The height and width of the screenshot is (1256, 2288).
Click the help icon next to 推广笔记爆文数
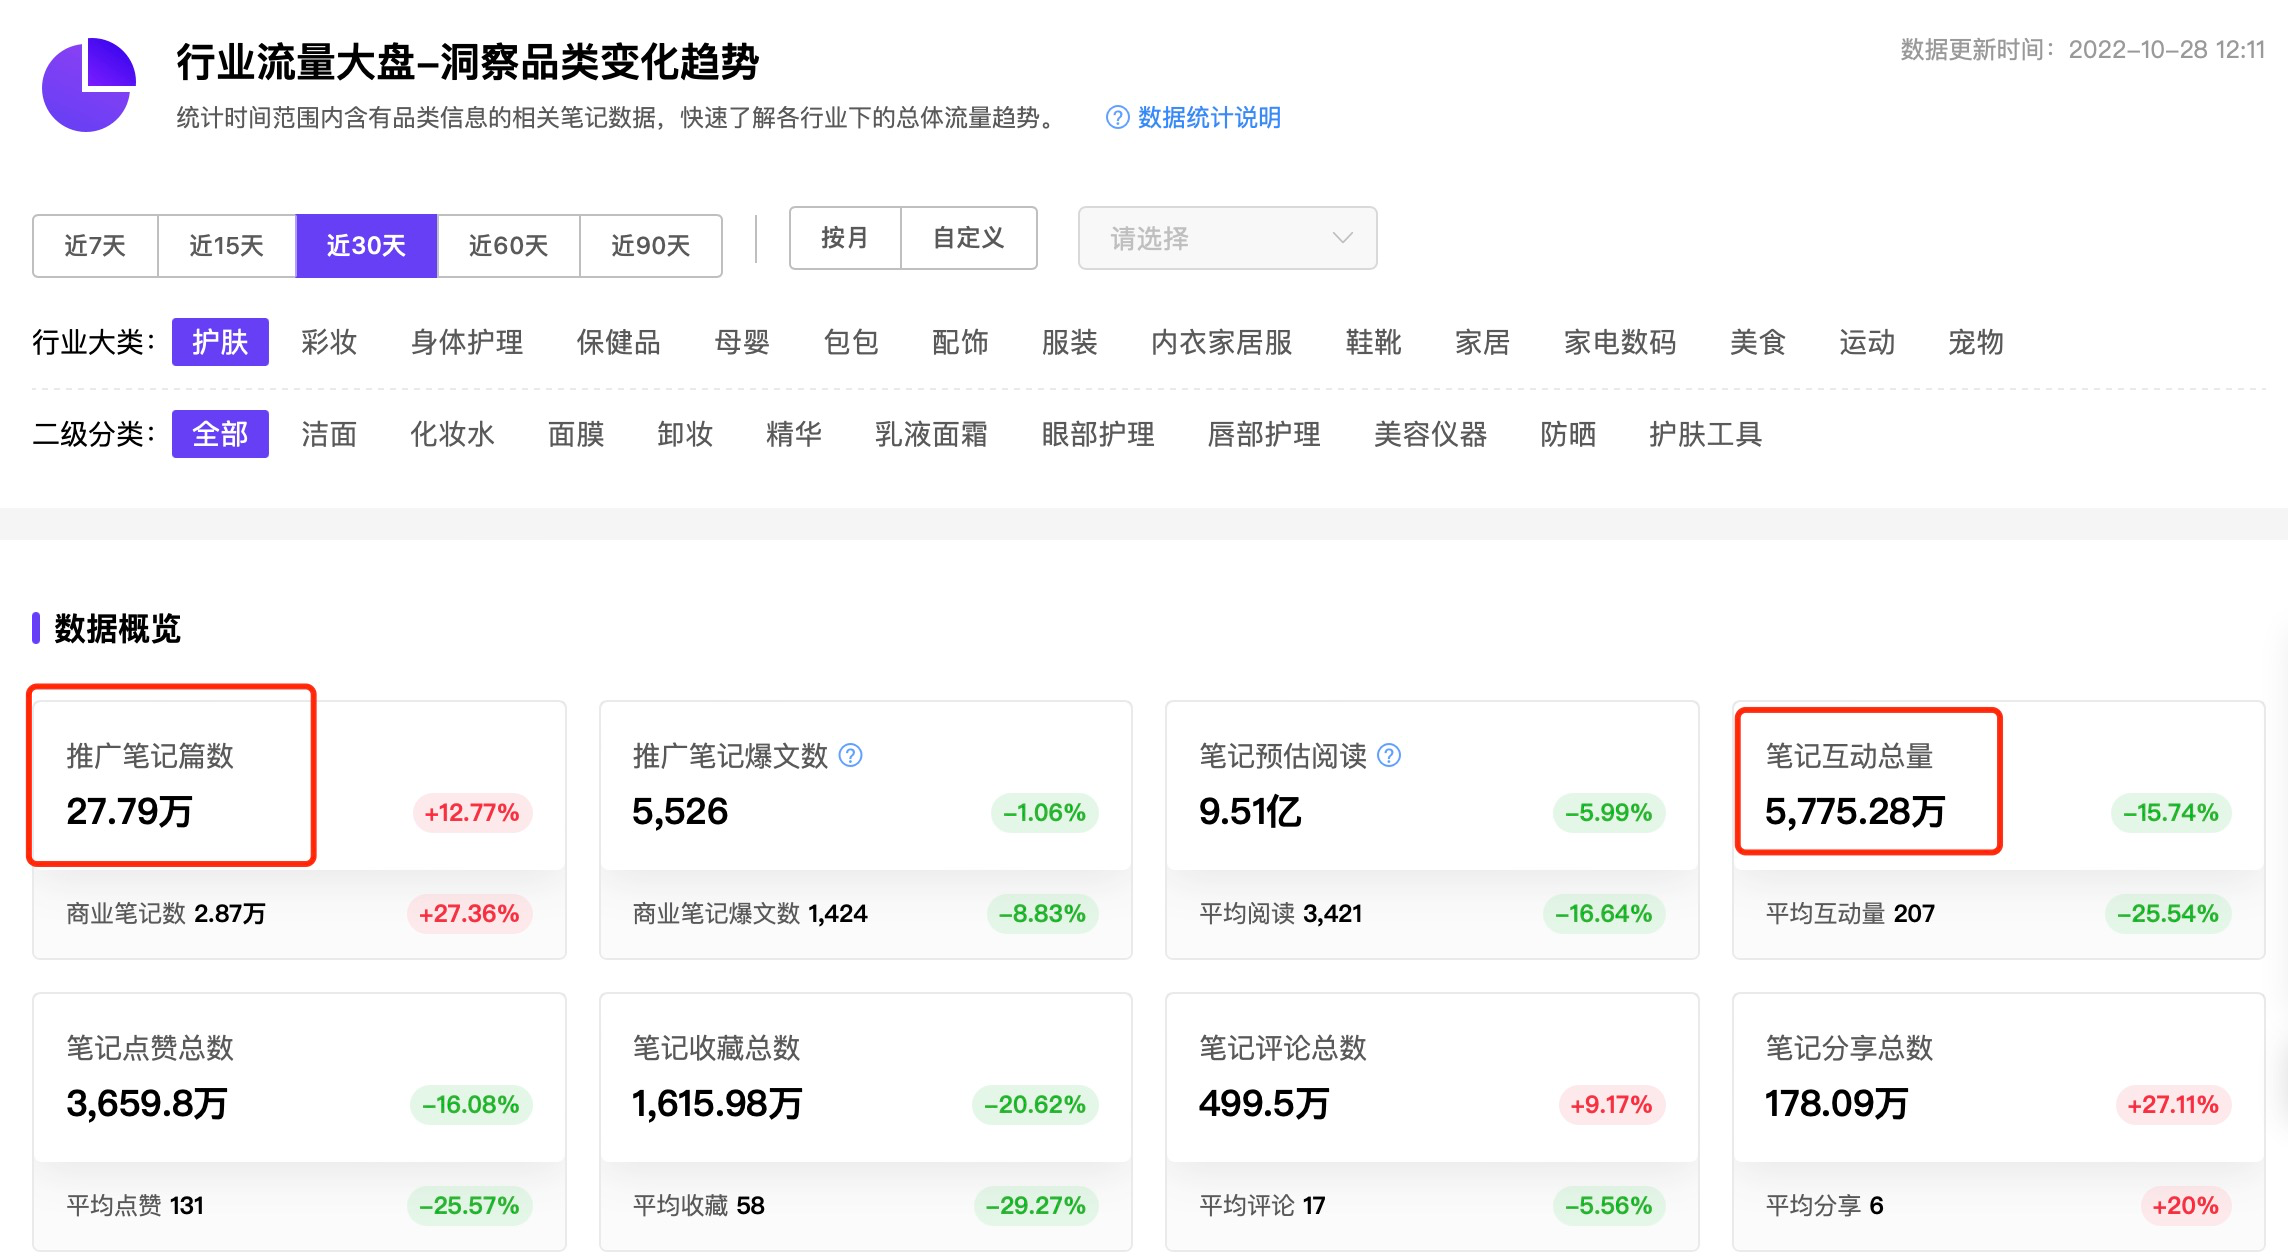[x=850, y=755]
